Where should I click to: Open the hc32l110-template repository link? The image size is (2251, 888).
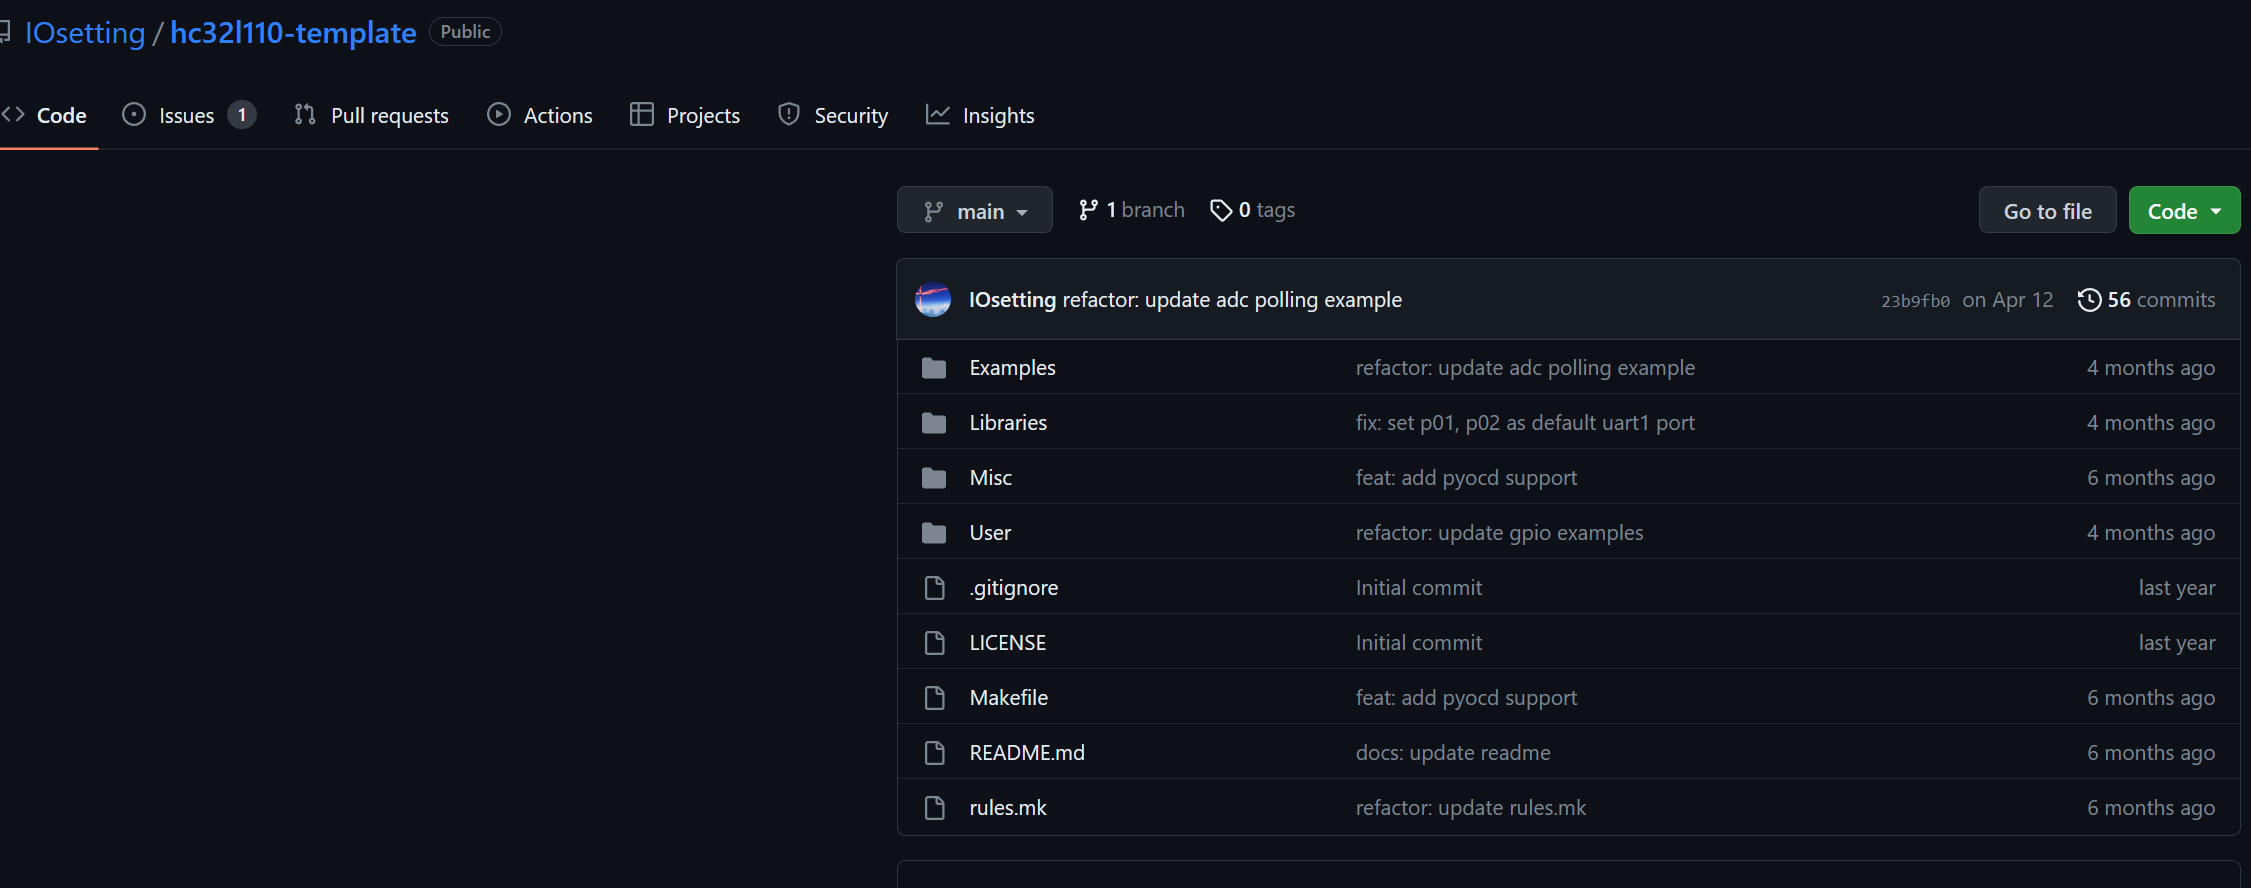[x=293, y=33]
